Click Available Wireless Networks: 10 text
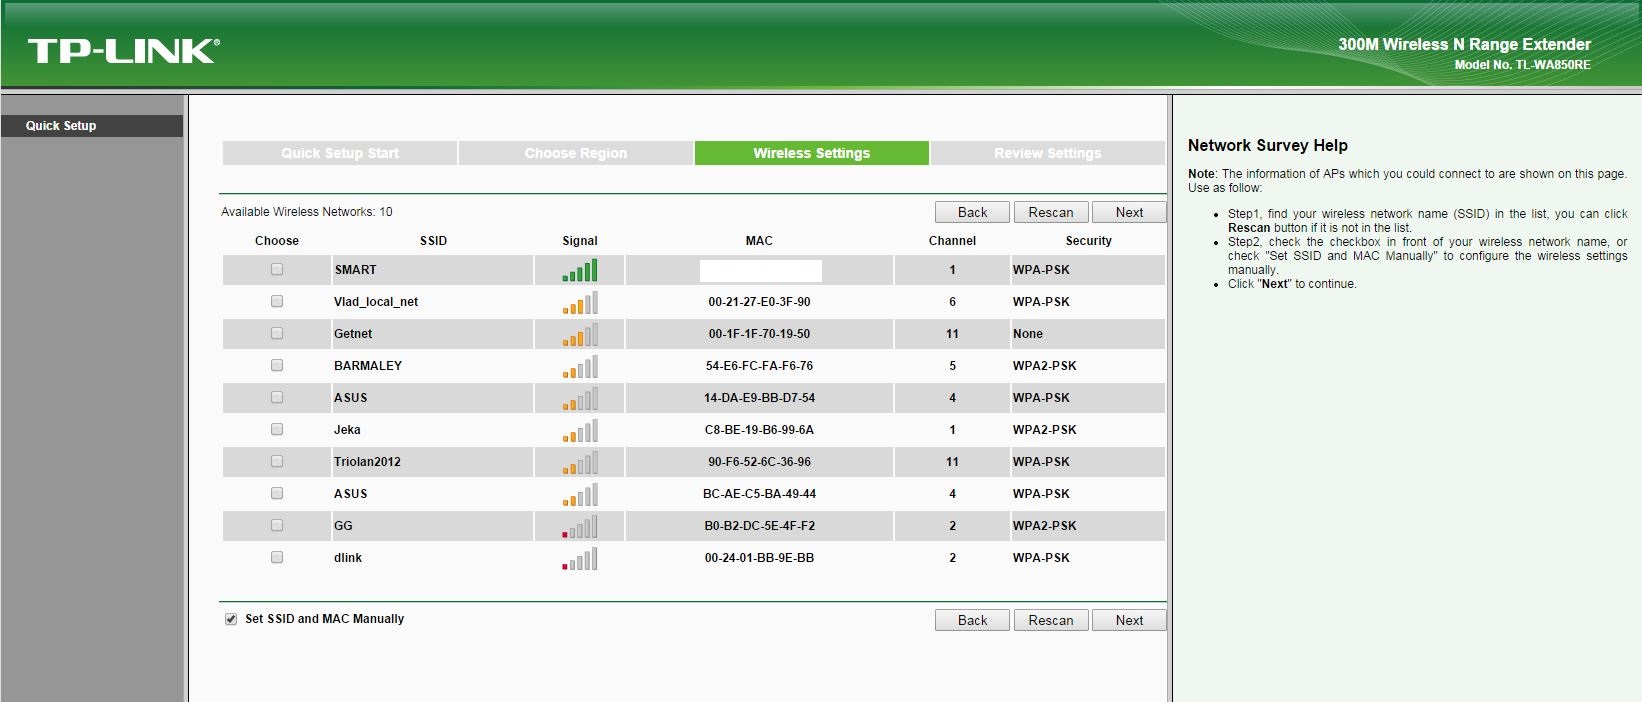Viewport: 1642px width, 702px height. point(307,212)
